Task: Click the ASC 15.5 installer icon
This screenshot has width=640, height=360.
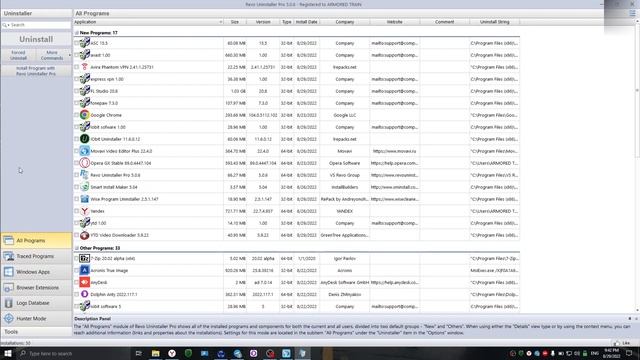Action: coord(84,42)
